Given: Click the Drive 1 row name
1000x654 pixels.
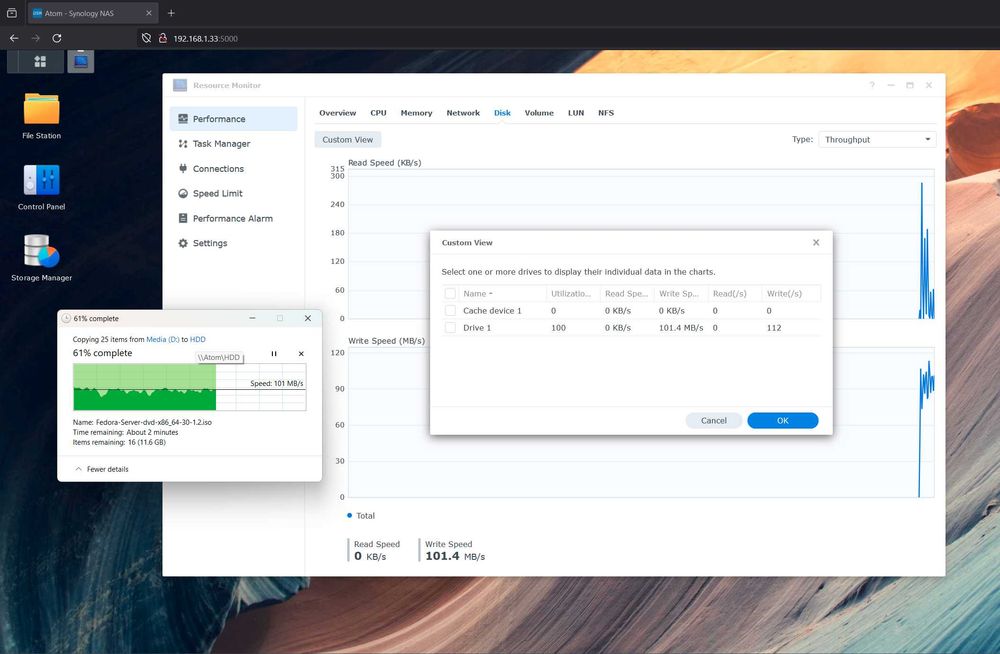Looking at the screenshot, I should pyautogui.click(x=477, y=327).
